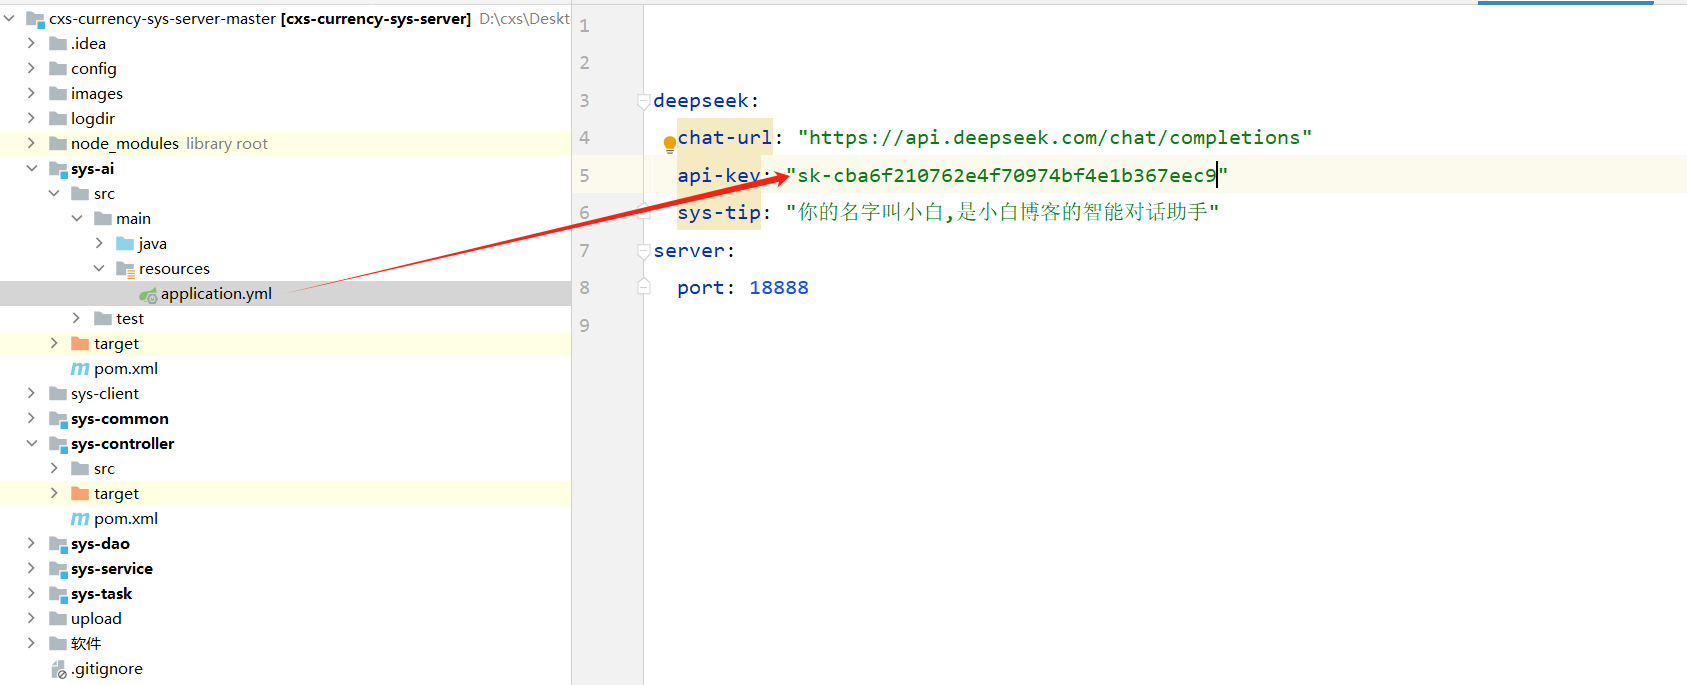Click the node_modules library root folder icon

(x=58, y=143)
